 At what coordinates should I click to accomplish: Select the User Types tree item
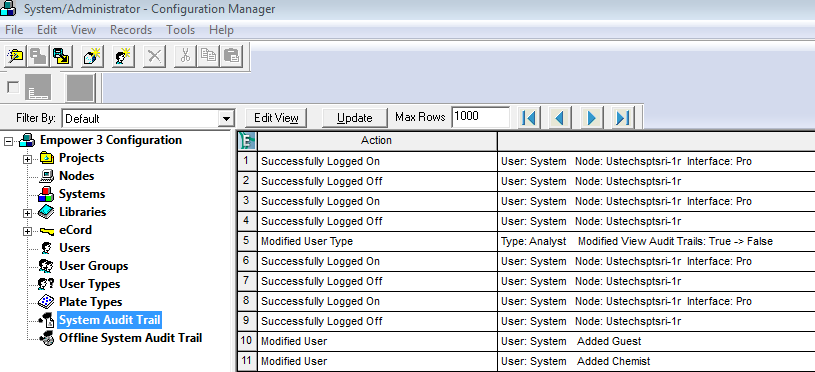[89, 284]
